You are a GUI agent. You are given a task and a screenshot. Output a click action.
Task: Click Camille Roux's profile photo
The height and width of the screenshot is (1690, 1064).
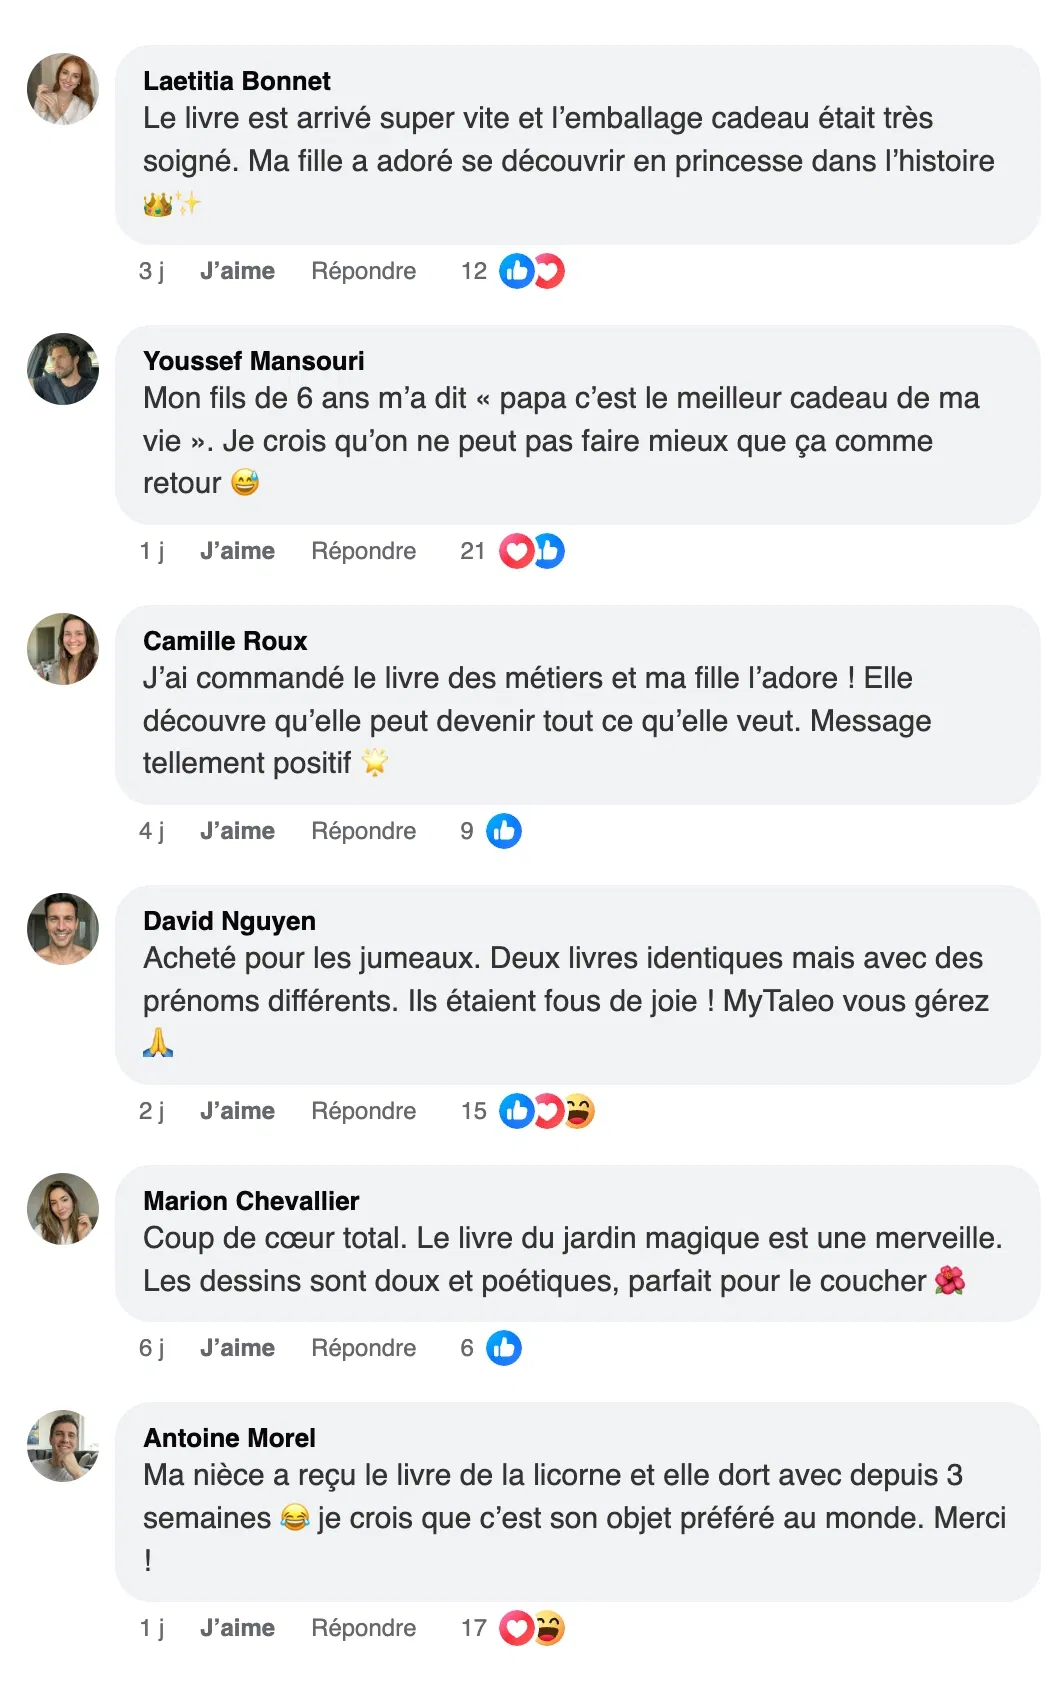[63, 649]
